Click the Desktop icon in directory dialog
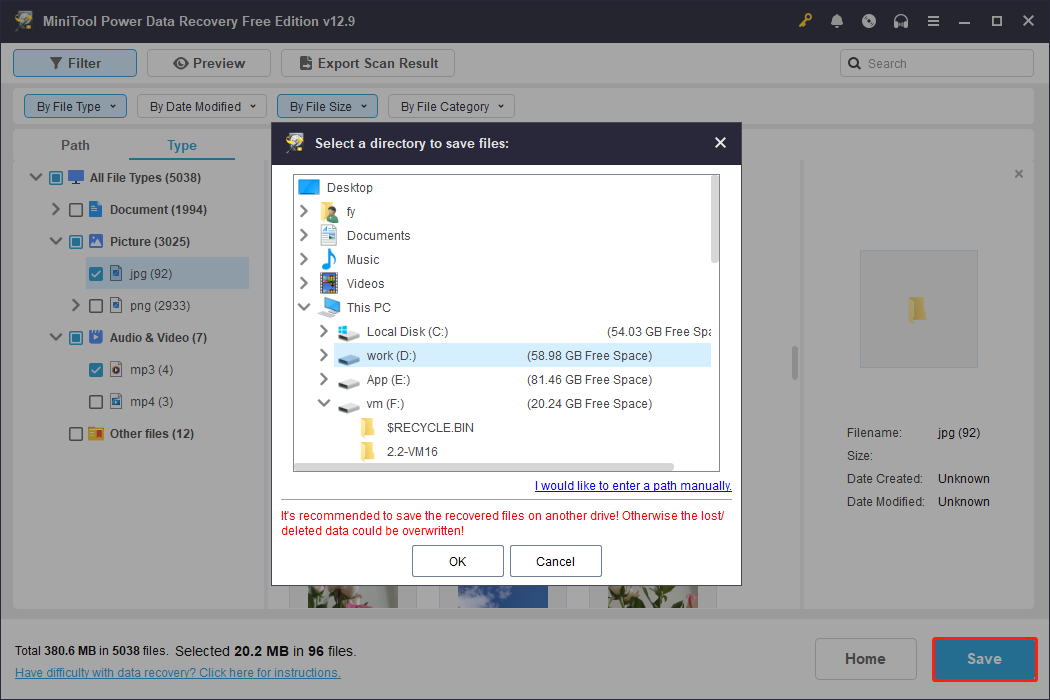The height and width of the screenshot is (700, 1050). pyautogui.click(x=309, y=187)
